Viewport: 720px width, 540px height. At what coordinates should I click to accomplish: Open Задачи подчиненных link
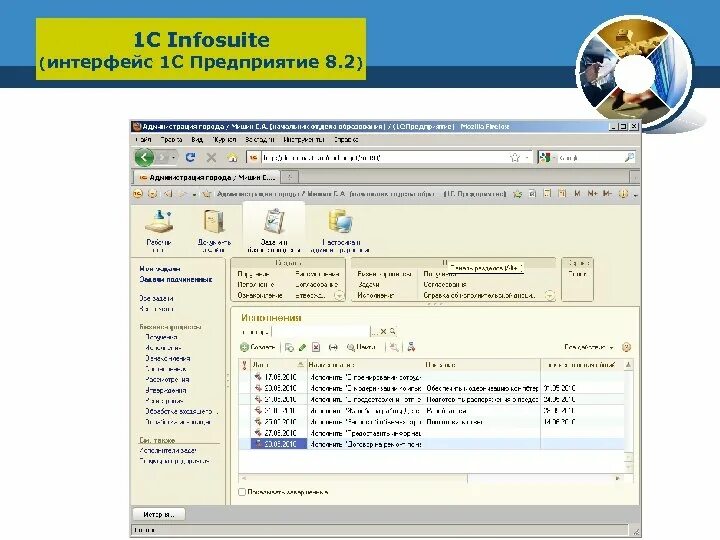pos(176,279)
